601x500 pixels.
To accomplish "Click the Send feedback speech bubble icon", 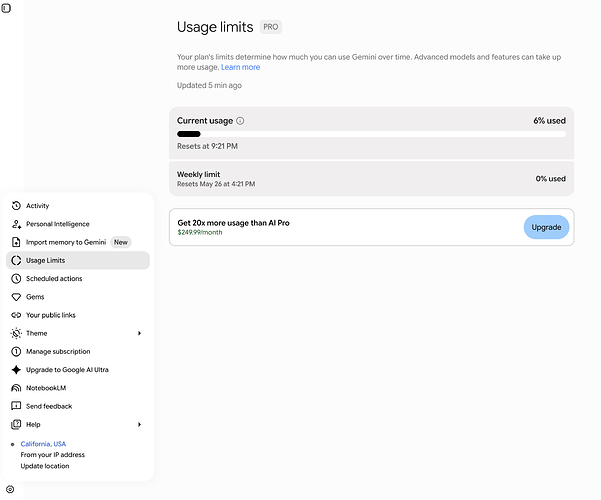I will [16, 406].
